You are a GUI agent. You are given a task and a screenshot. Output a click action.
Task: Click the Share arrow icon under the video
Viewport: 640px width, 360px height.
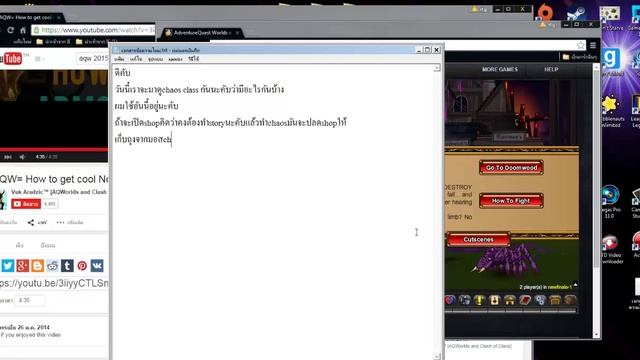point(31,222)
